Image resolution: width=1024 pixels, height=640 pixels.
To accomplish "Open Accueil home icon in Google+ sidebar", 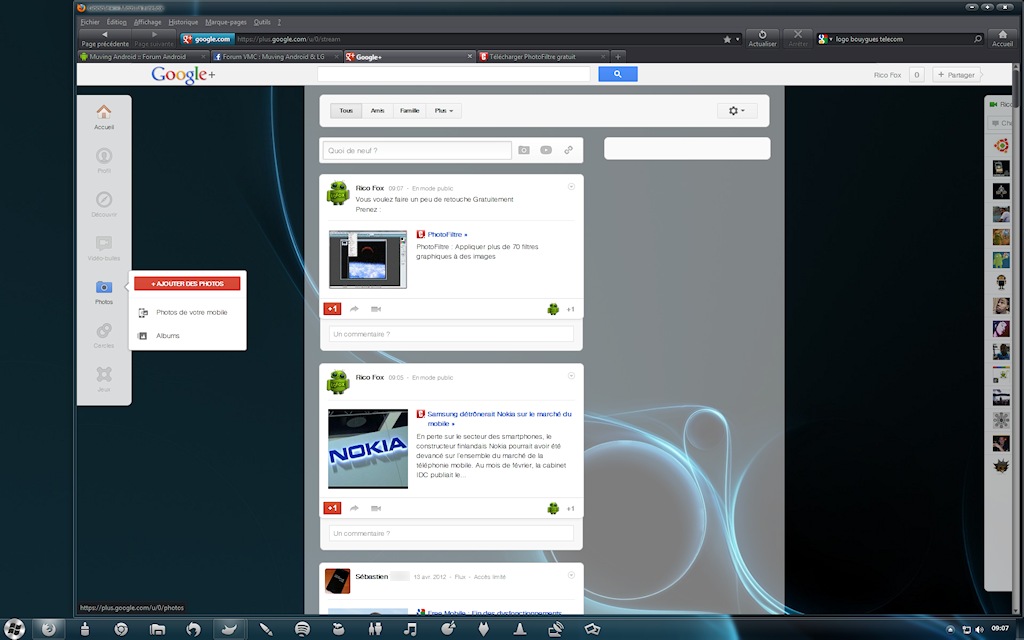I will [104, 112].
